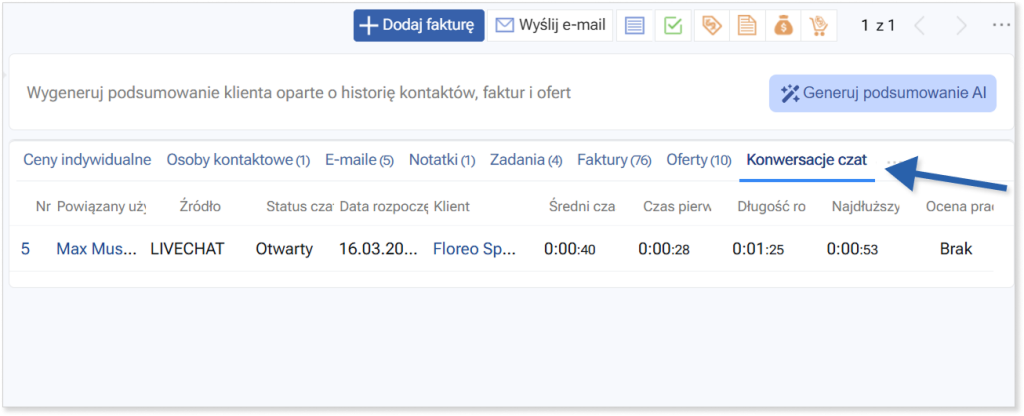Image resolution: width=1024 pixels, height=416 pixels.
Task: Open the Faktury tab
Action: (x=614, y=160)
